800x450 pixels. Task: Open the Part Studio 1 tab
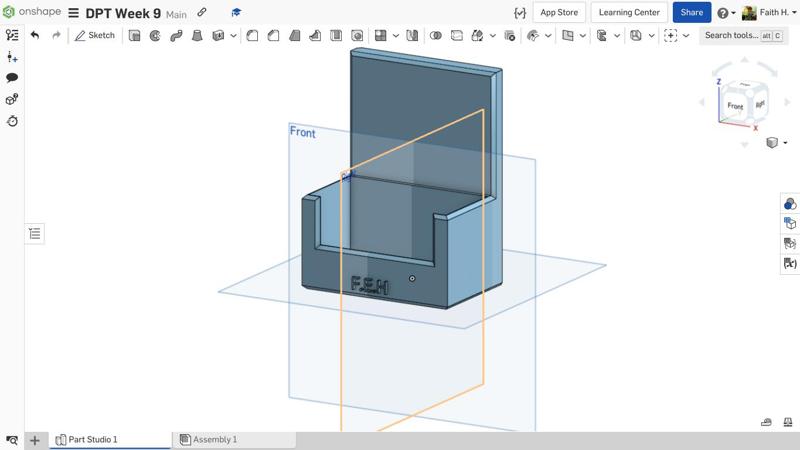pyautogui.click(x=92, y=439)
